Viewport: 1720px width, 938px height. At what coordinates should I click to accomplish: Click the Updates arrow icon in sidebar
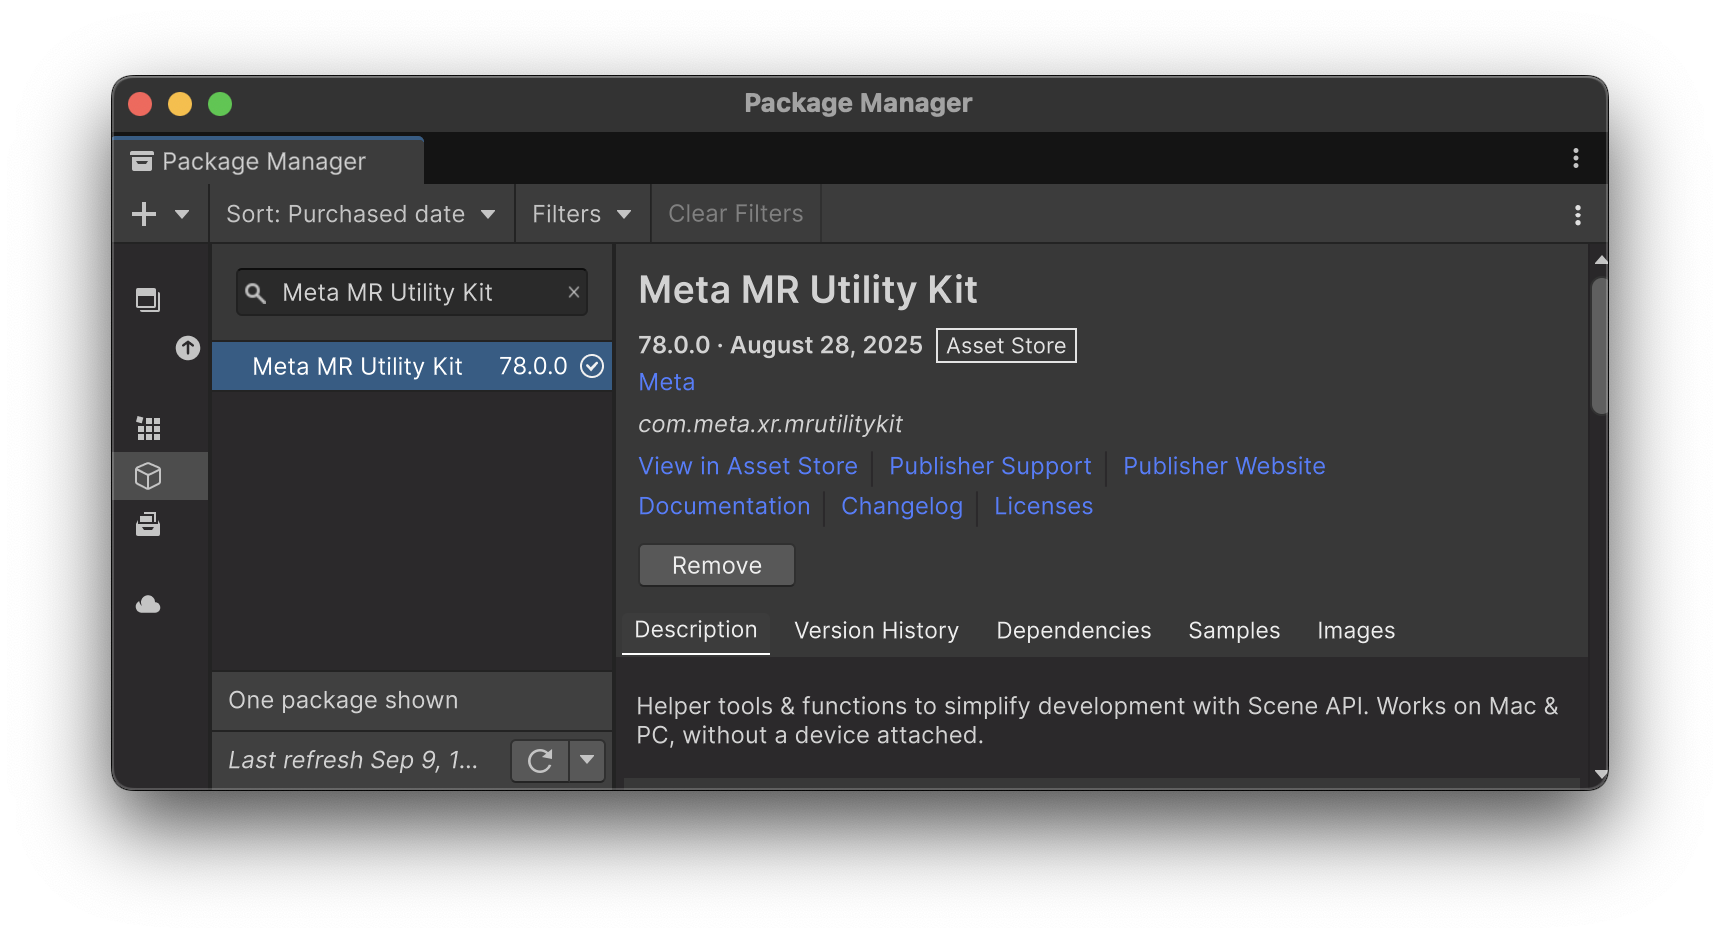[187, 348]
